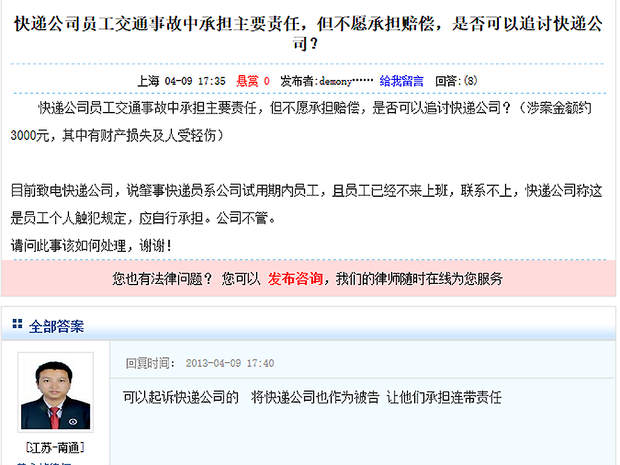This screenshot has height=465, width=620.
Task: Click the 您也有法律问题 banner text
Action: (x=162, y=279)
